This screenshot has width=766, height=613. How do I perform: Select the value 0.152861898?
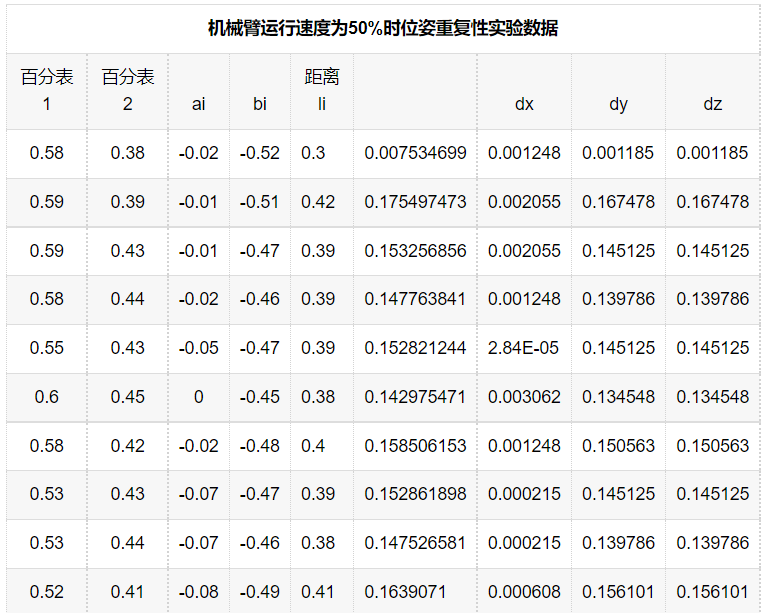[x=415, y=494]
